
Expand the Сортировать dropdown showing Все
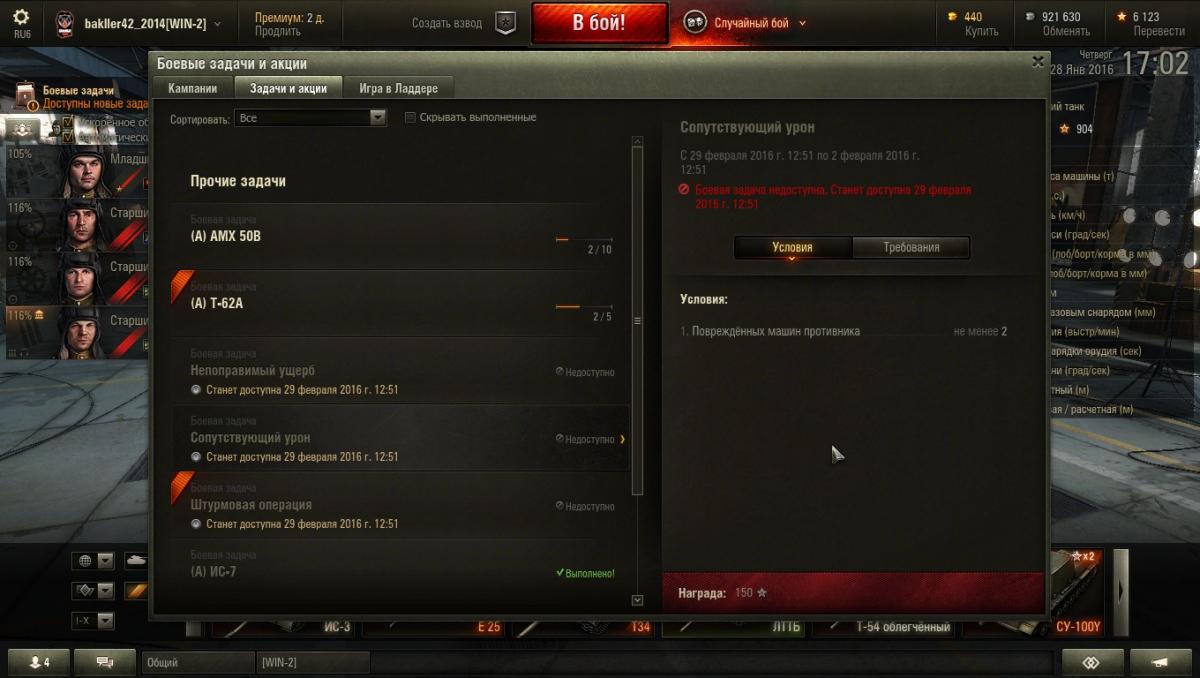coord(310,117)
